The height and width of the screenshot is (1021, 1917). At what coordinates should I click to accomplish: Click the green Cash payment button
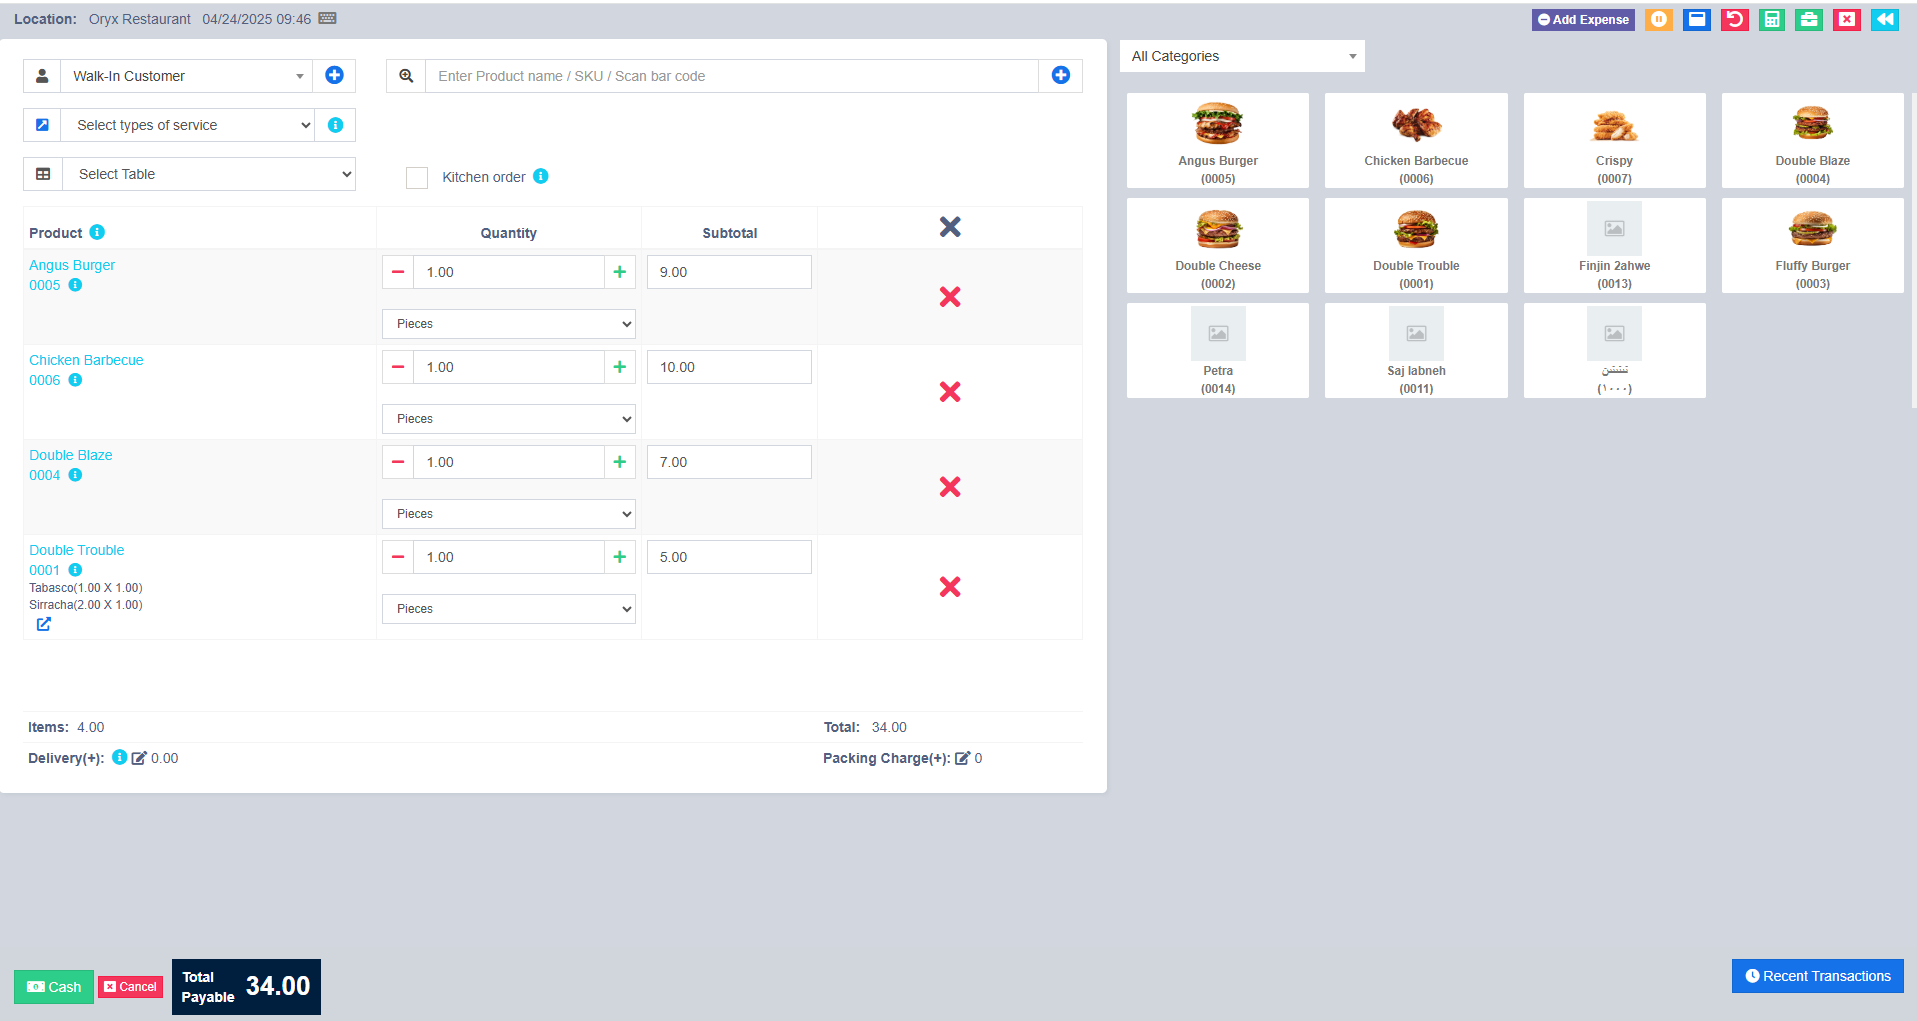coord(54,987)
